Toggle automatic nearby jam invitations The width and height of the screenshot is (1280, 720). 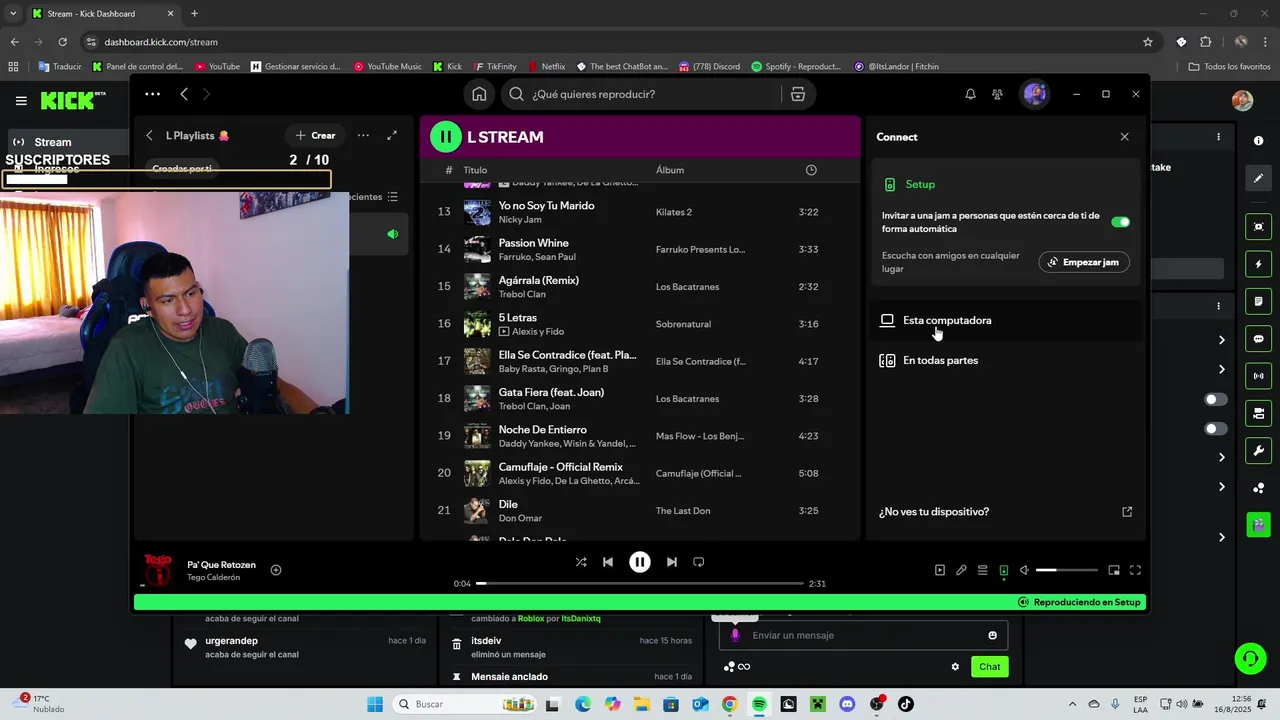(1120, 222)
